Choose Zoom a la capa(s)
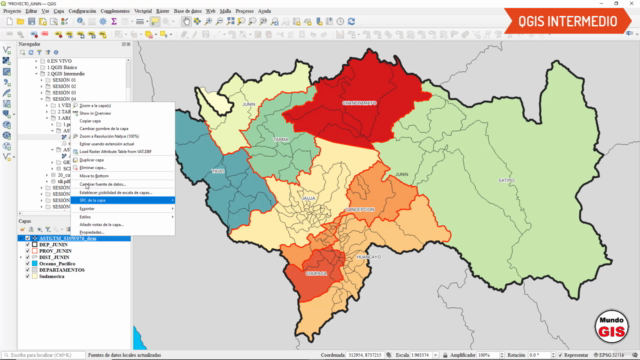Viewport: 640px width, 360px height. (123, 106)
